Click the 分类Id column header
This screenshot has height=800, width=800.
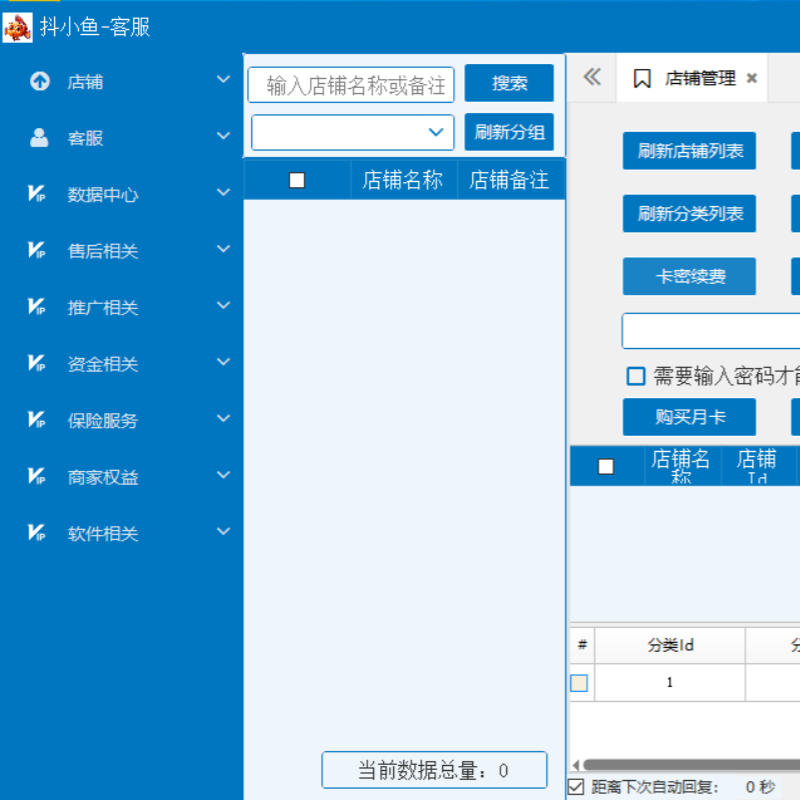[670, 645]
